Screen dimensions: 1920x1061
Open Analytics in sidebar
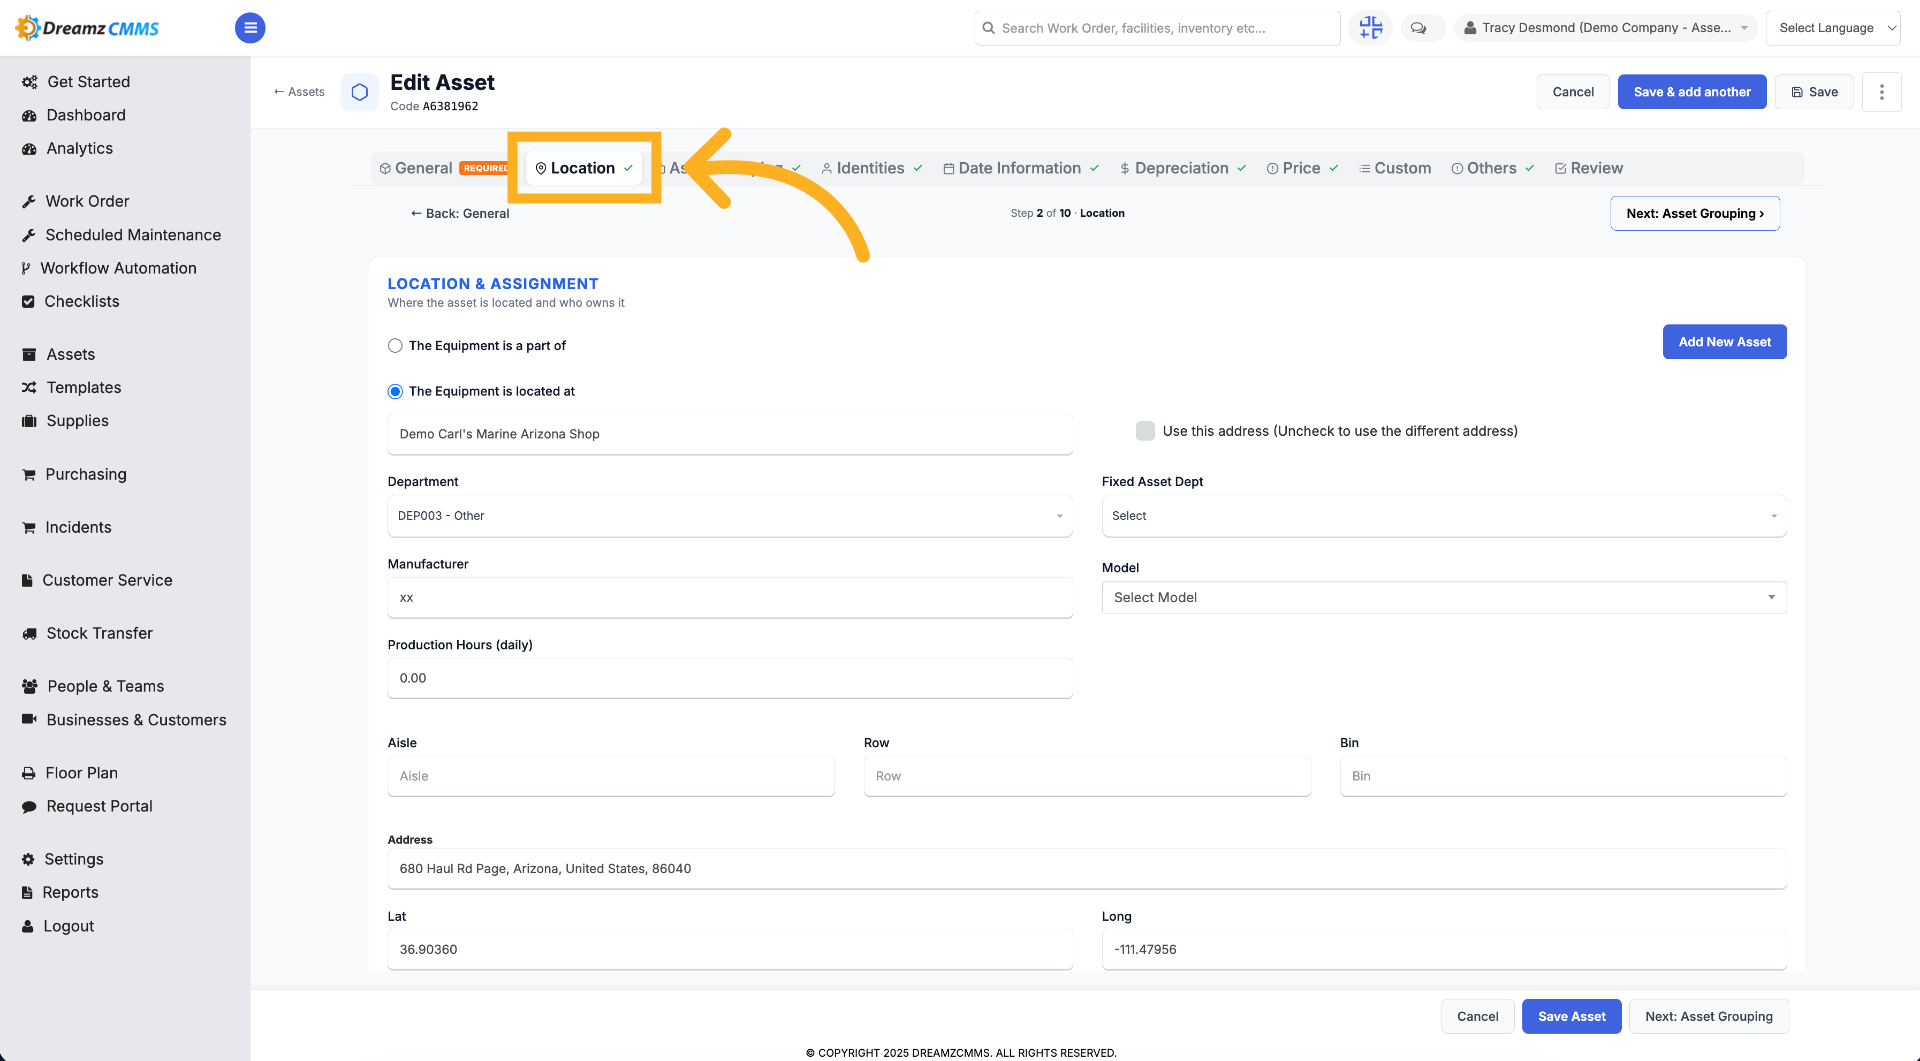coord(67,148)
